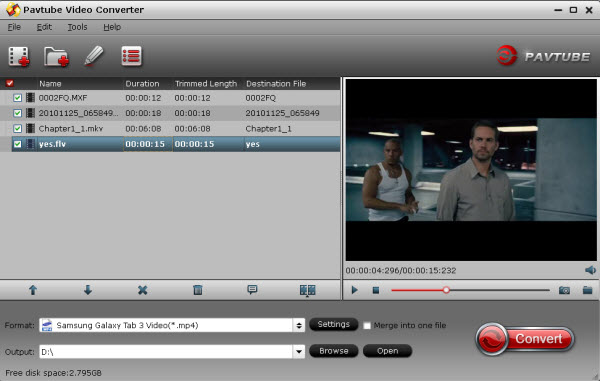Click the Settings button
Image resolution: width=600 pixels, height=381 pixels.
(x=333, y=324)
